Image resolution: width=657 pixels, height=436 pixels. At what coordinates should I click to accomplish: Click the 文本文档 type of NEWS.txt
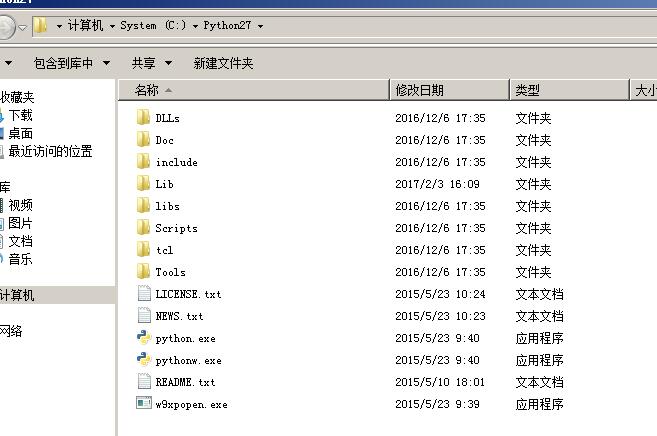(539, 316)
